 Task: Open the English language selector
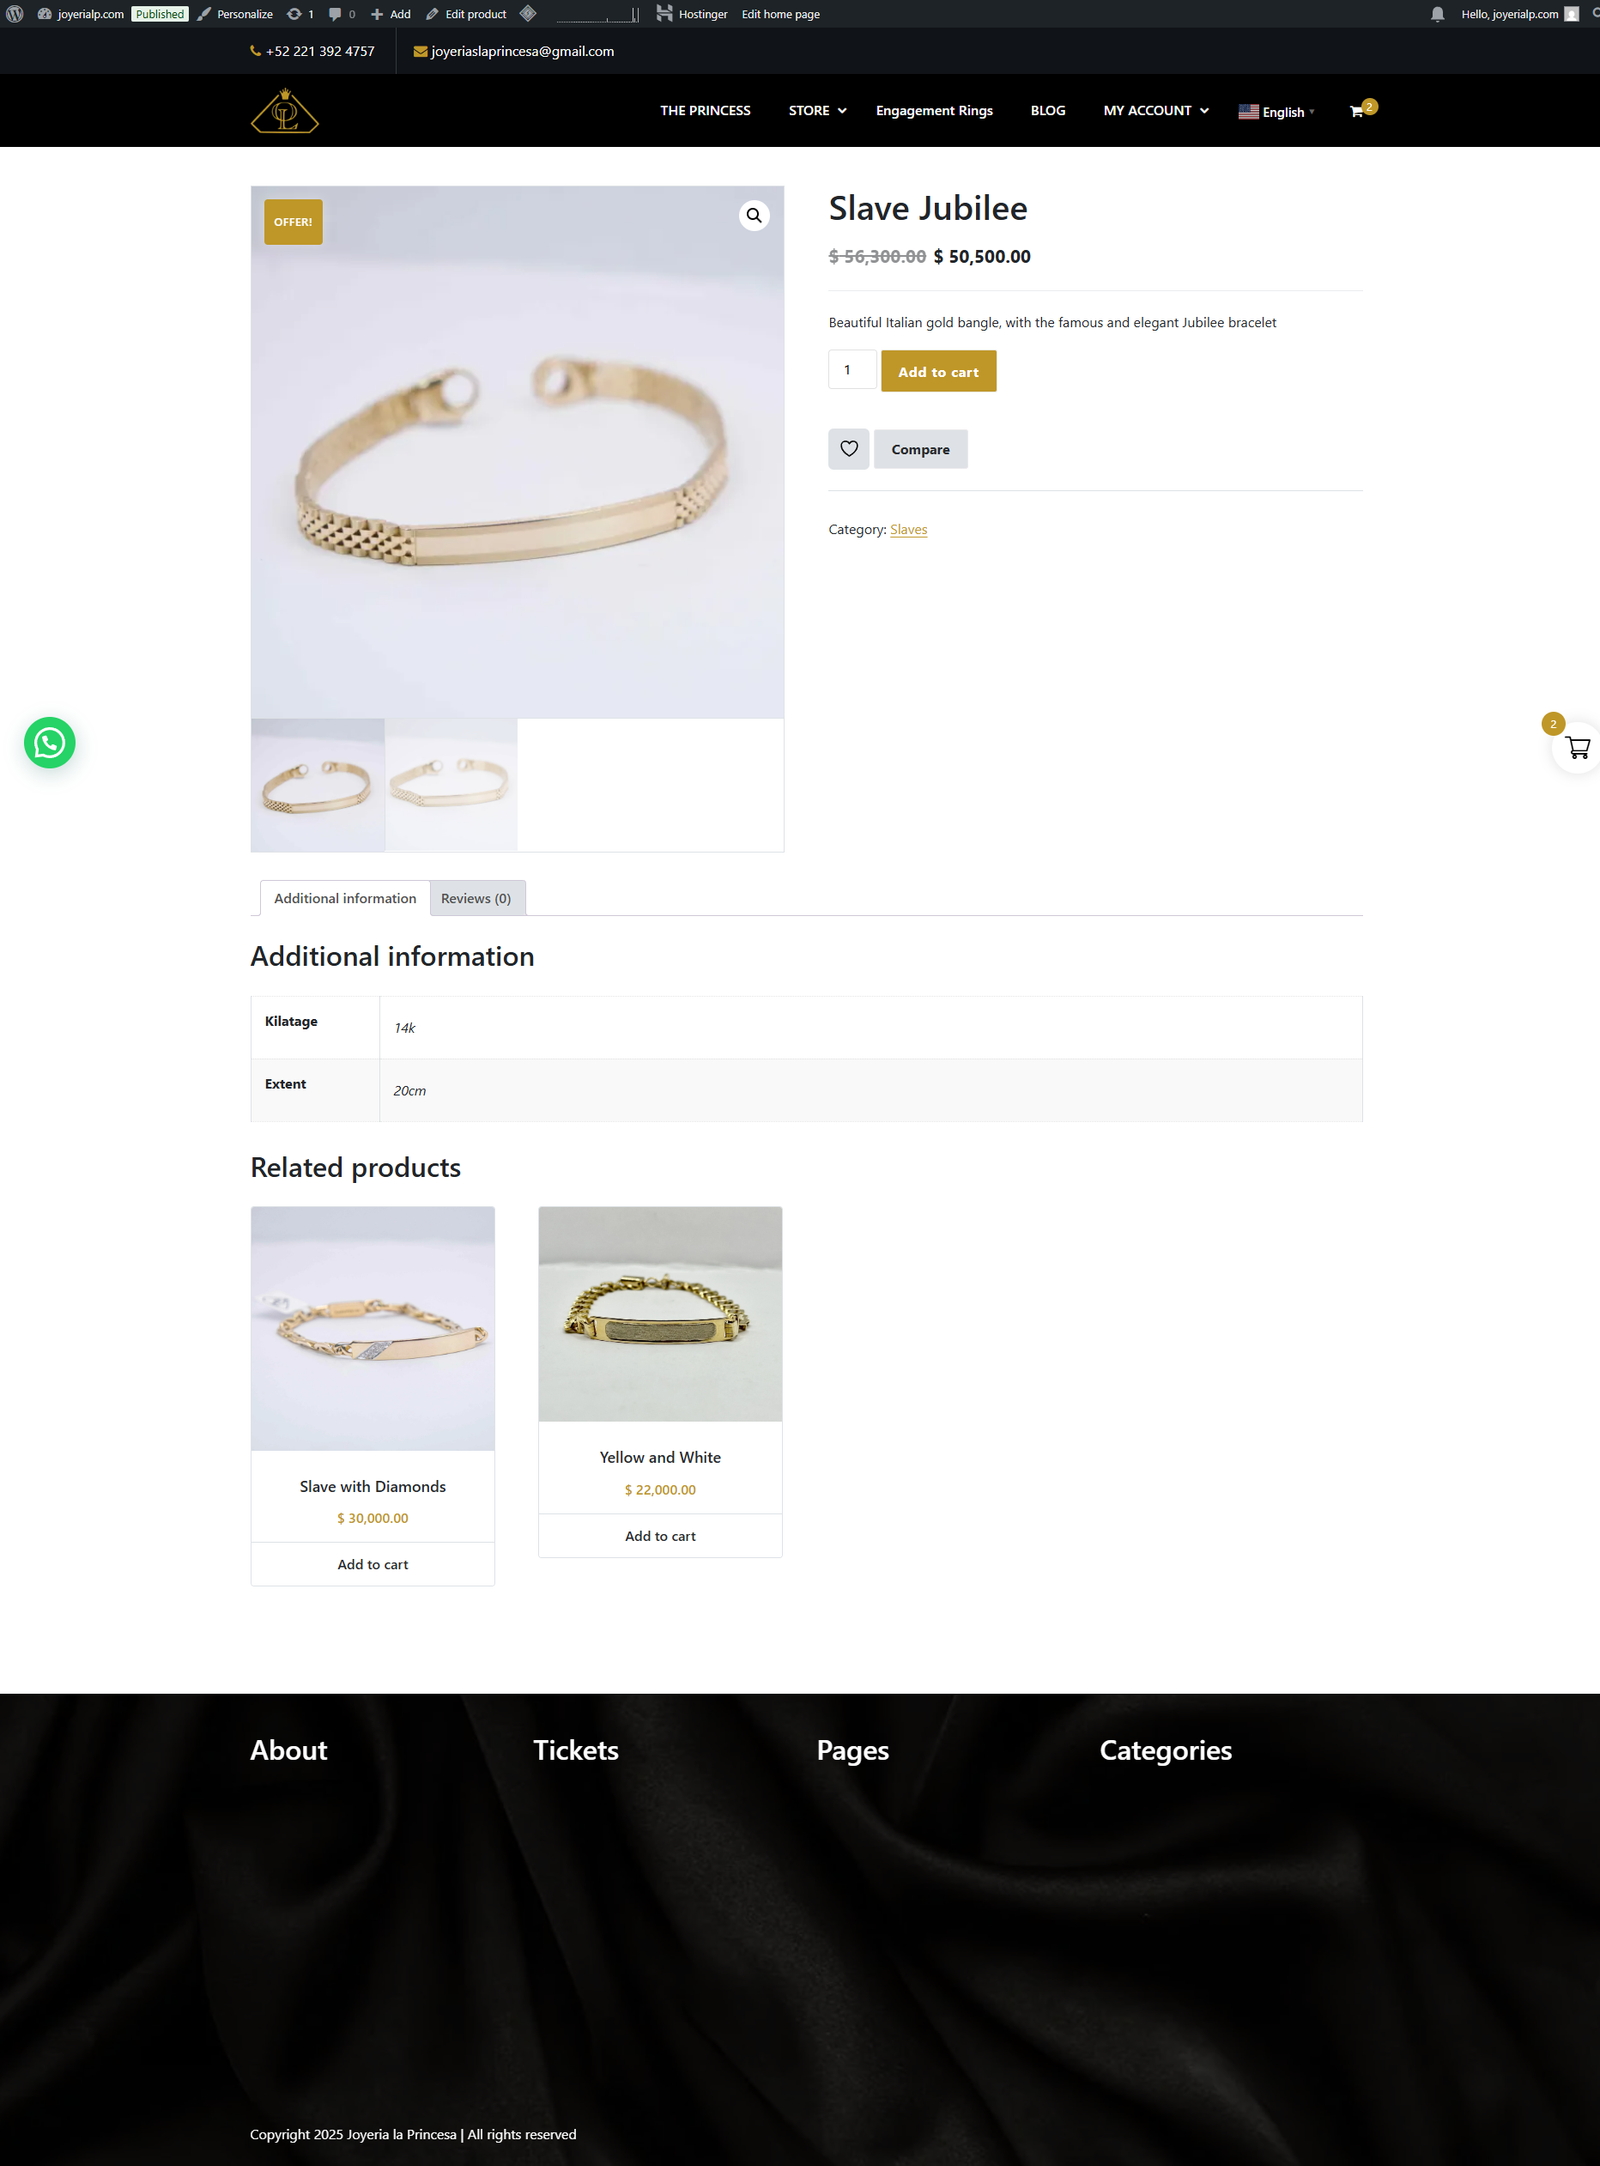pos(1276,112)
